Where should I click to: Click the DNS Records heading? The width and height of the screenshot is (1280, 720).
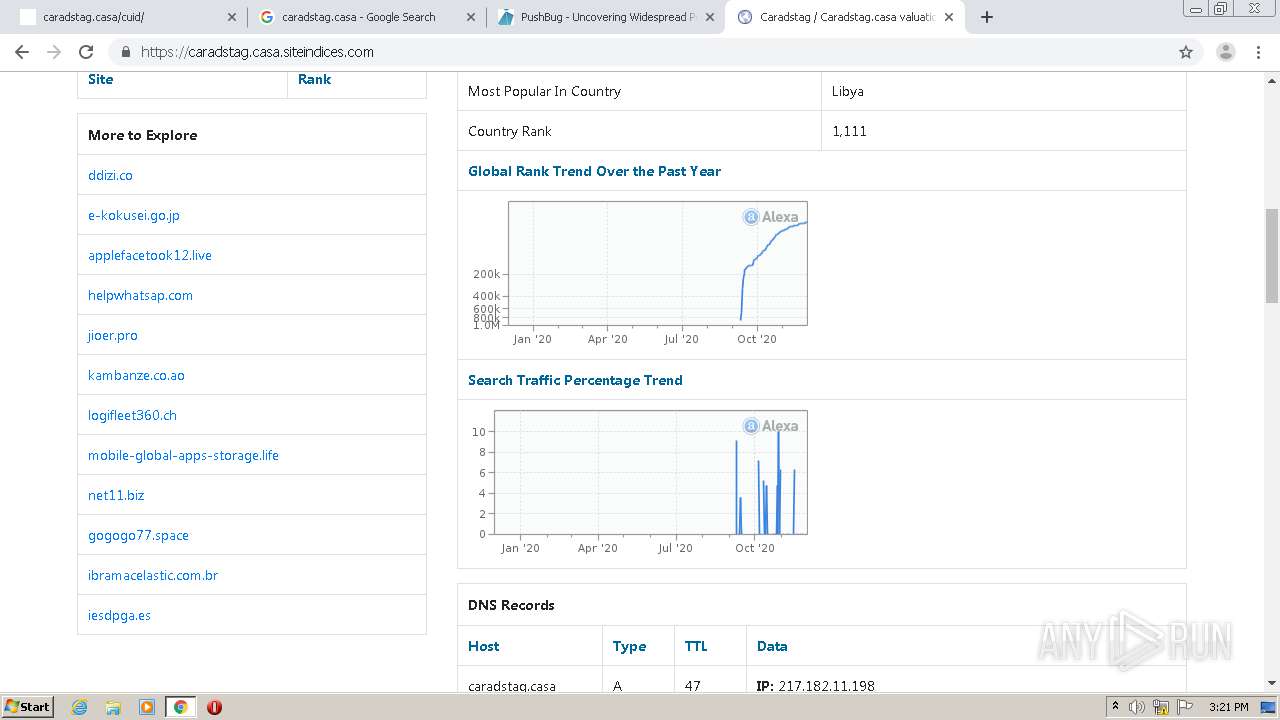tap(511, 605)
